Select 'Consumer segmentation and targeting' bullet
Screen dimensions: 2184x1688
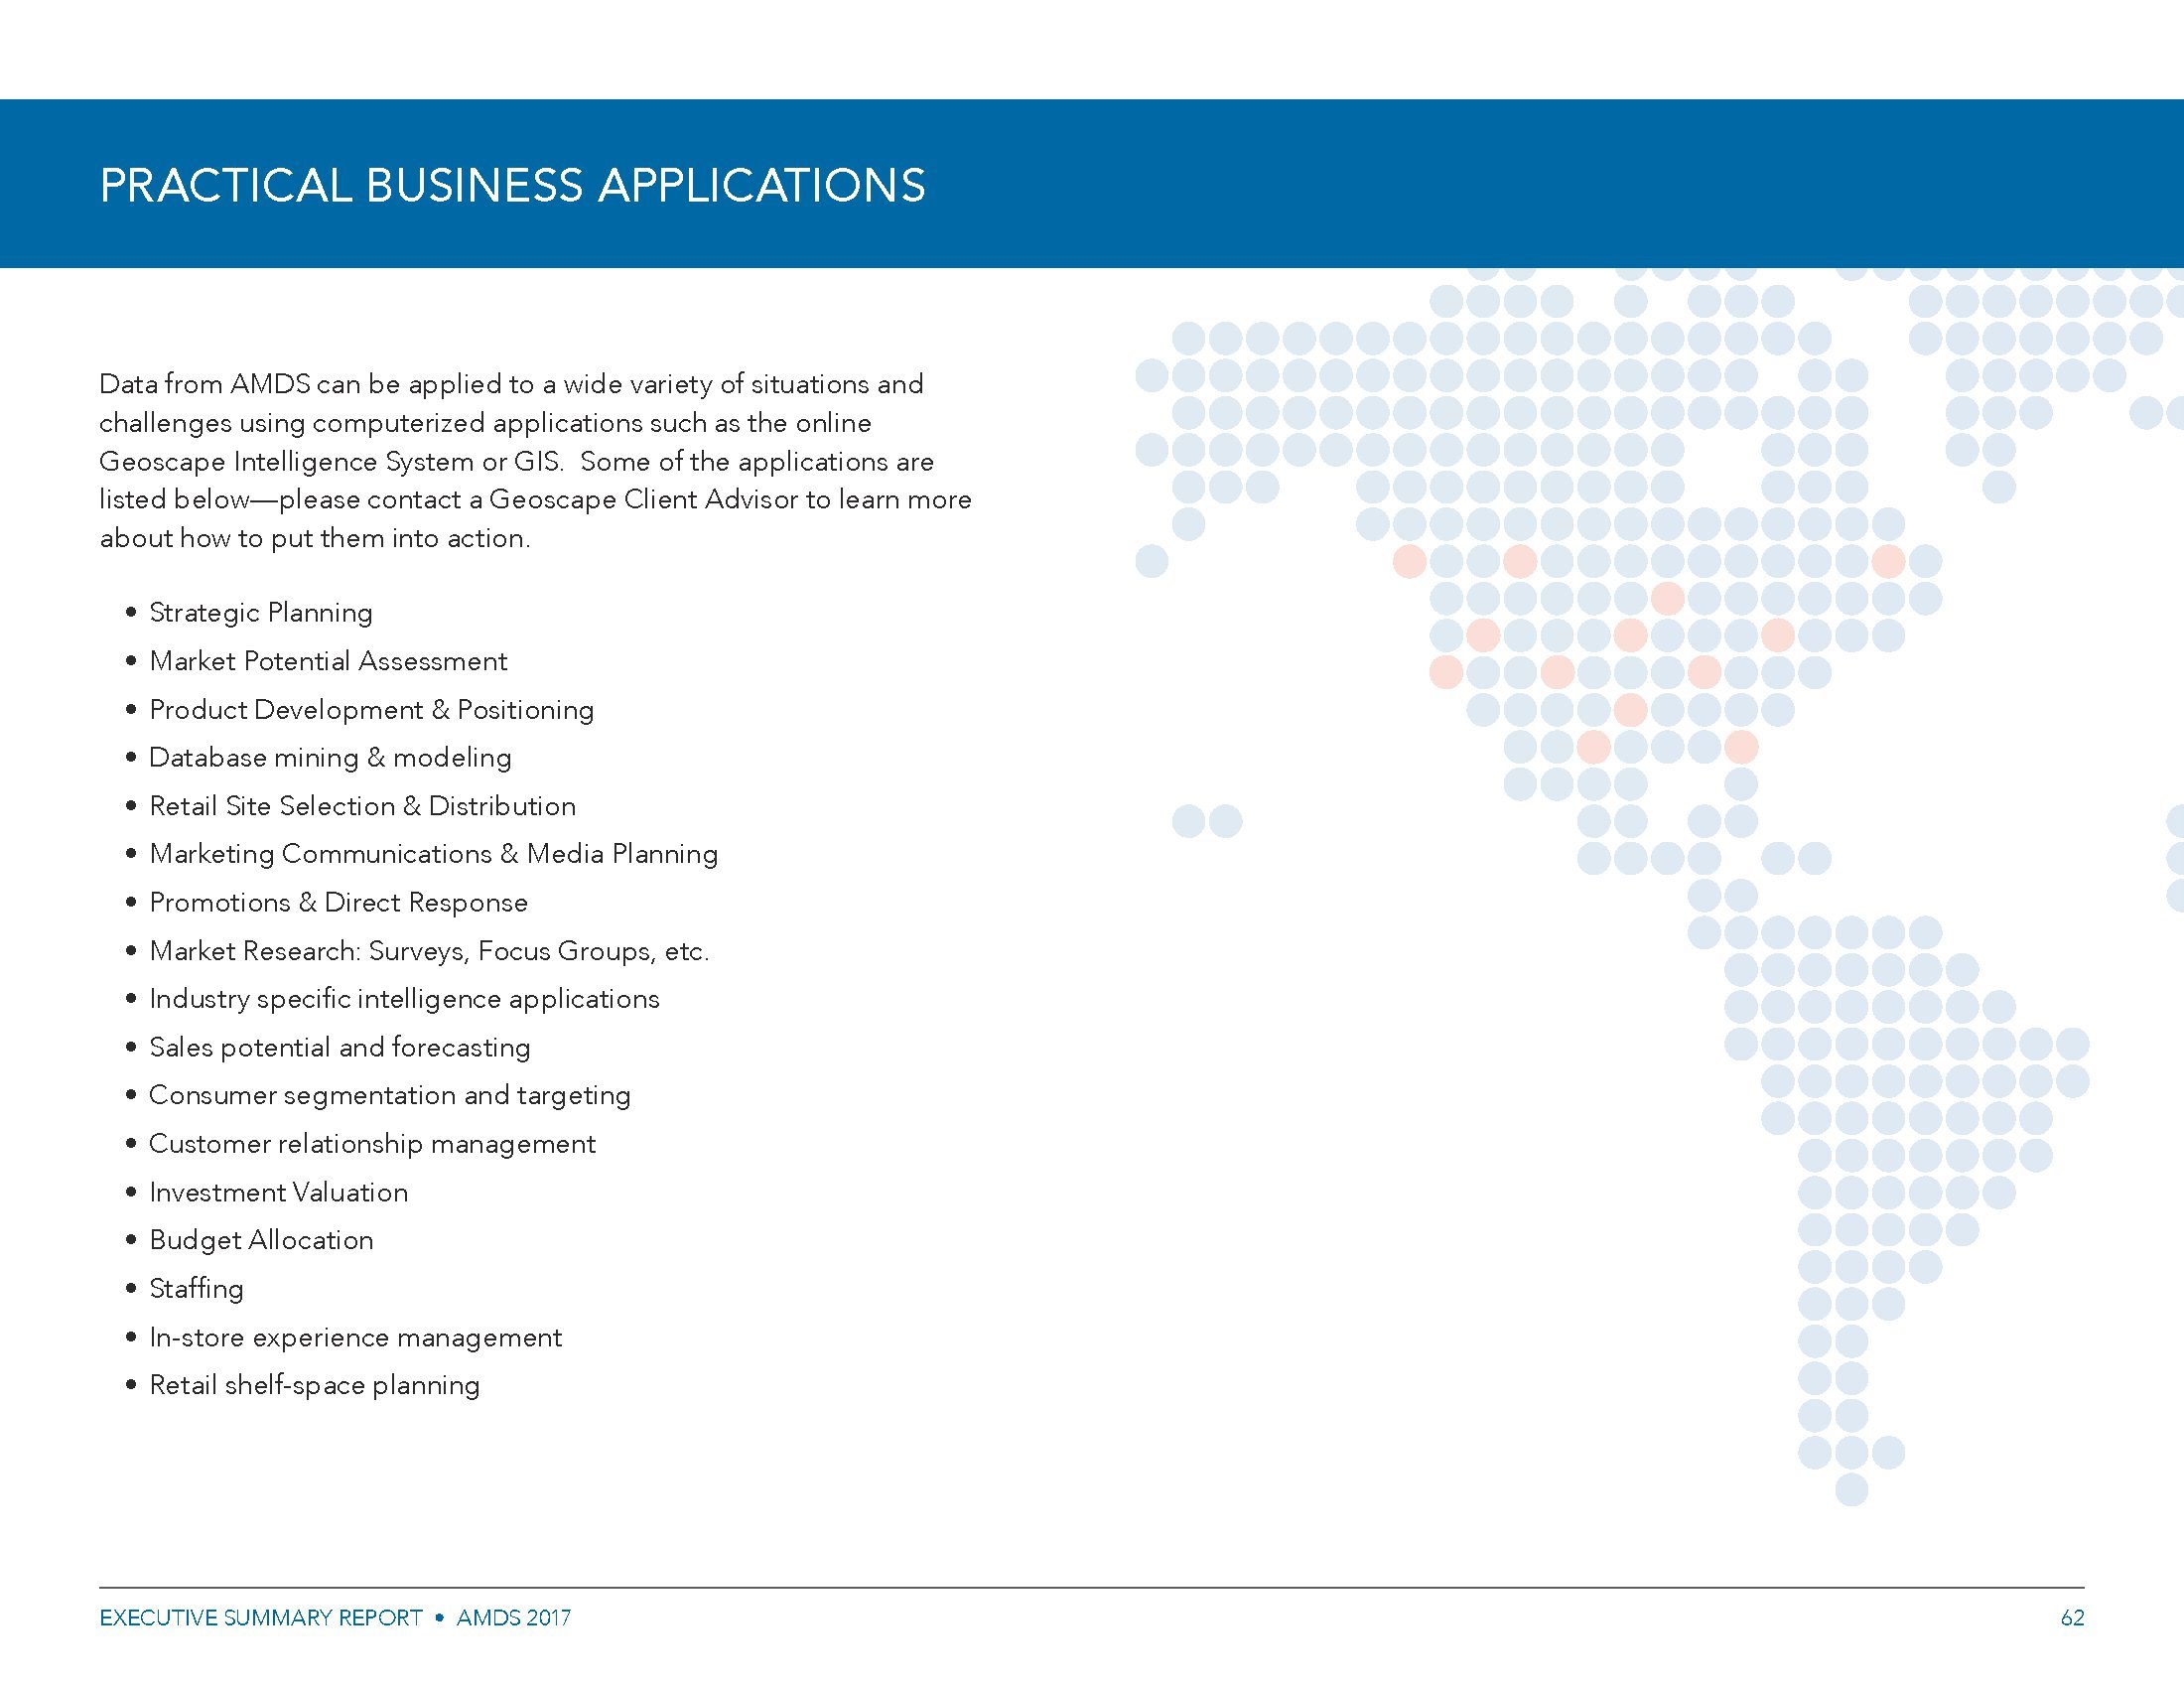coord(389,1095)
